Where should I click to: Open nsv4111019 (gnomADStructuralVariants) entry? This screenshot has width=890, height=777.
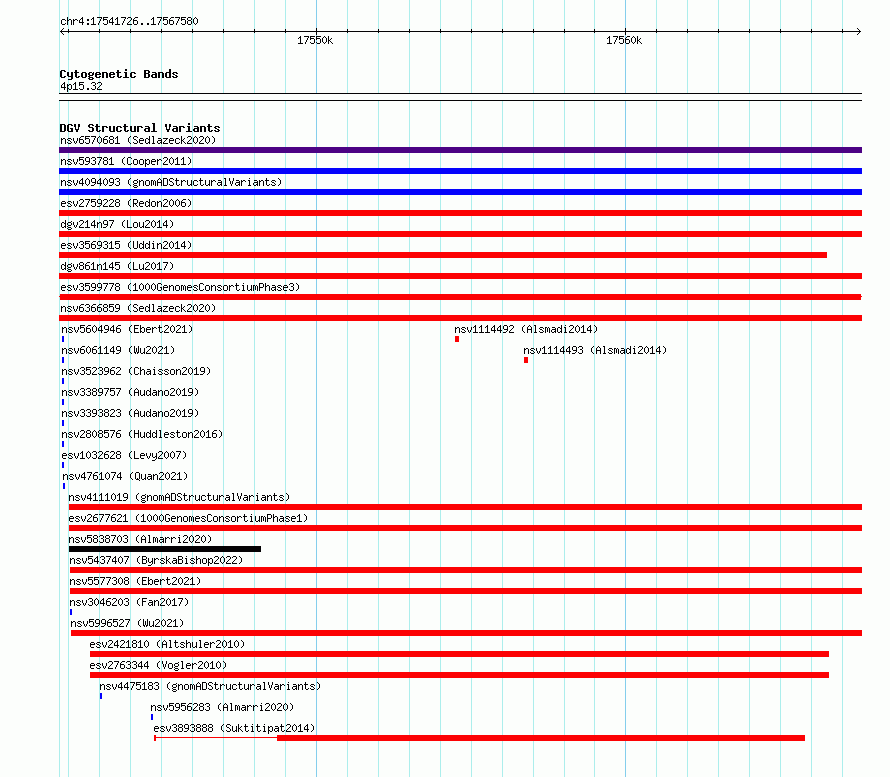179,497
